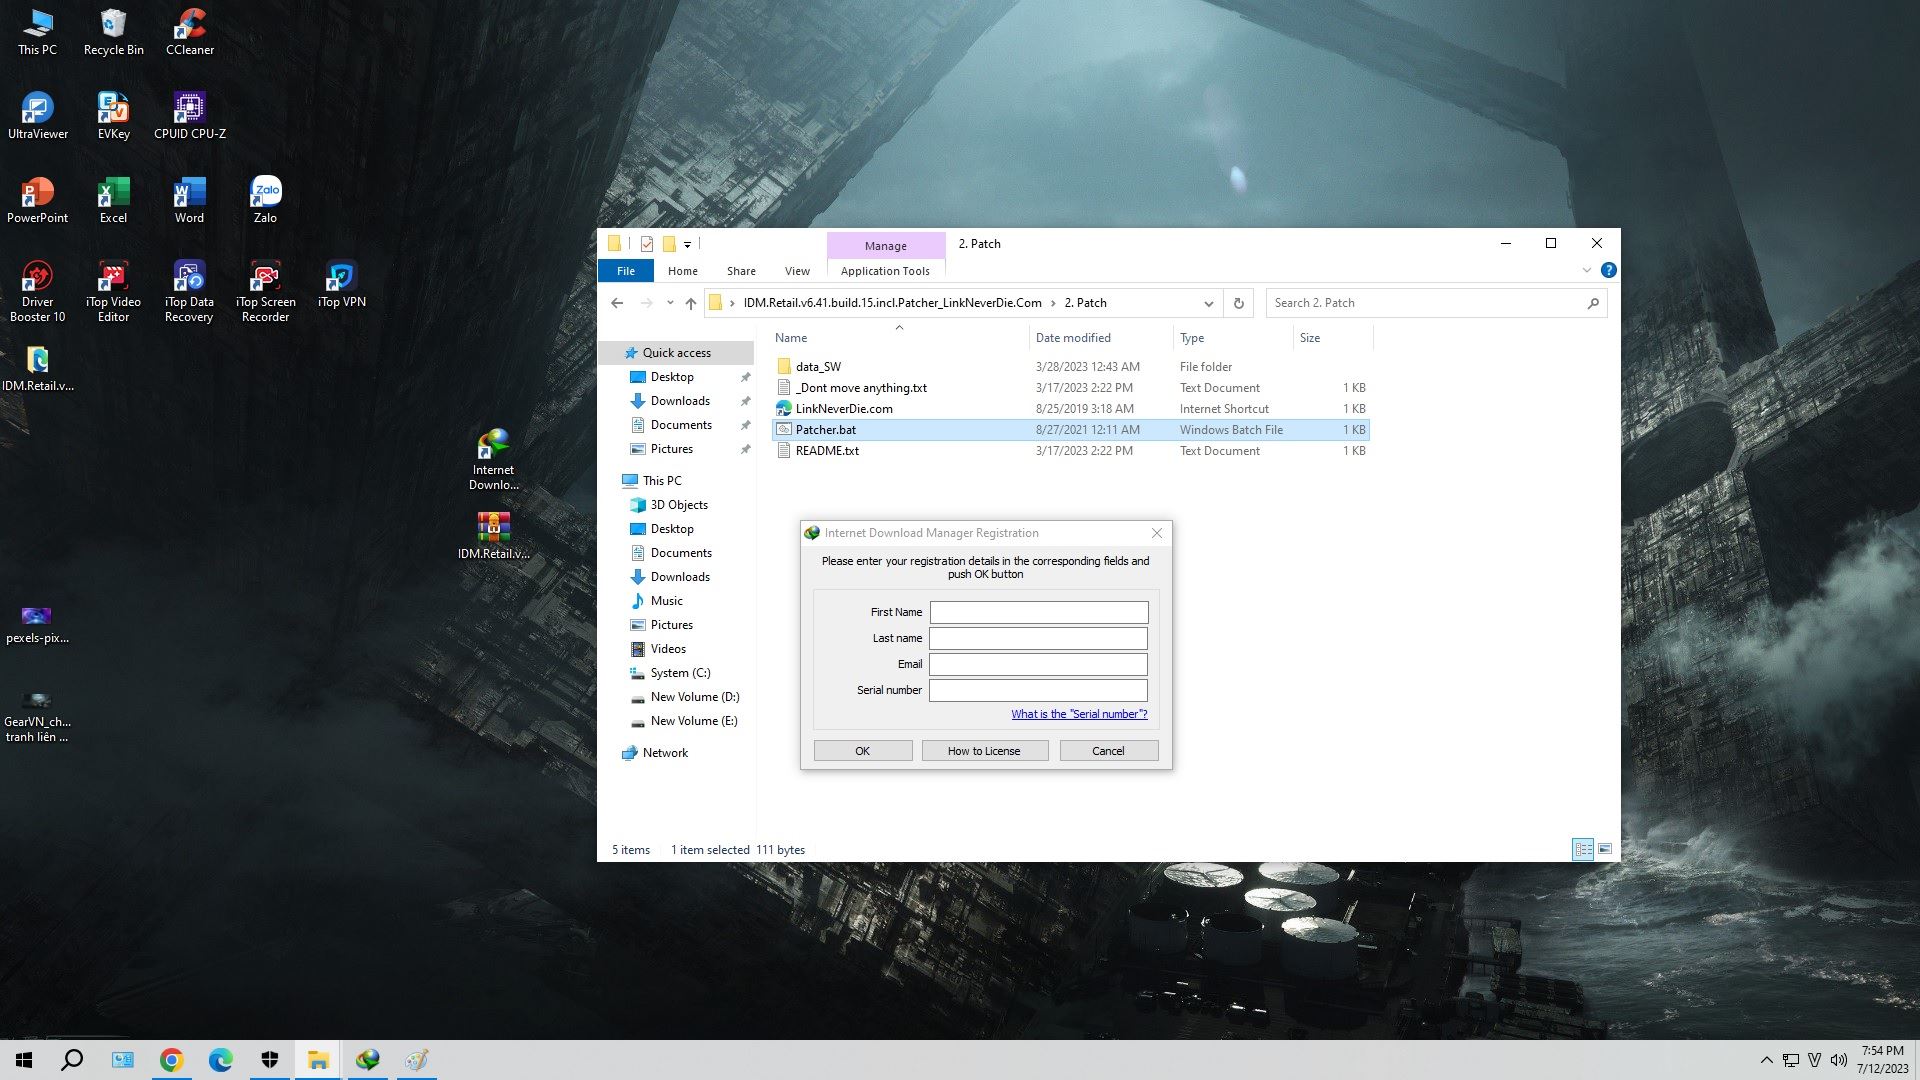Close the IDM Registration dialog
1920x1080 pixels.
point(1157,533)
